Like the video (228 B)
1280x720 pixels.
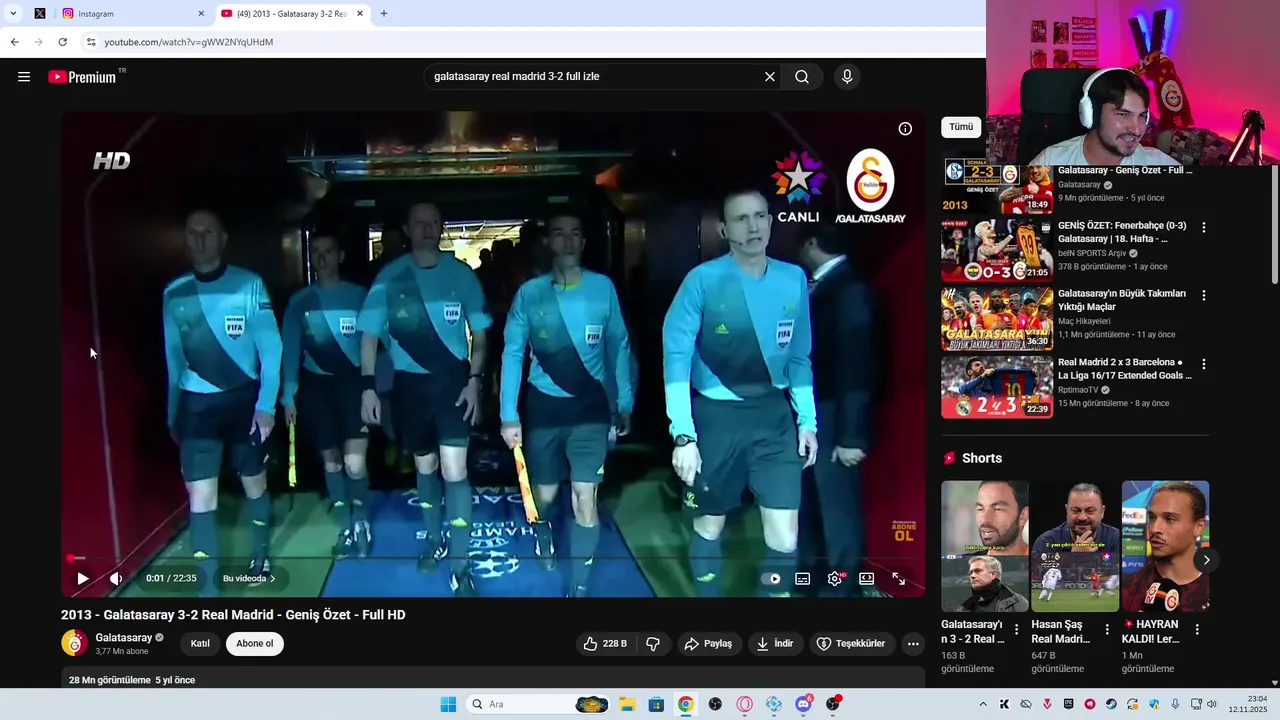tap(605, 644)
